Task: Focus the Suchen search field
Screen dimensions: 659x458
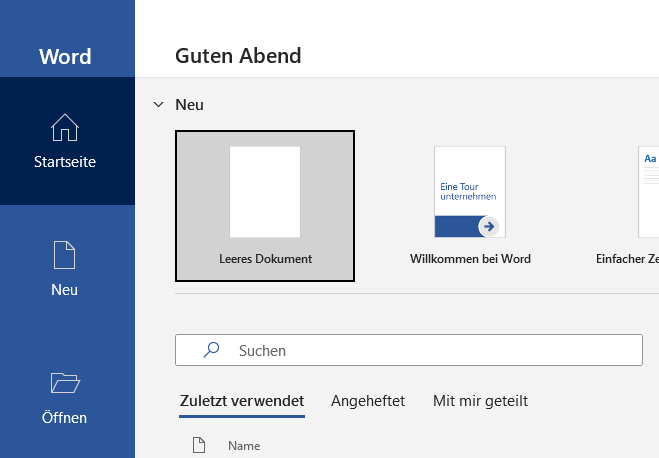Action: pyautogui.click(x=409, y=350)
